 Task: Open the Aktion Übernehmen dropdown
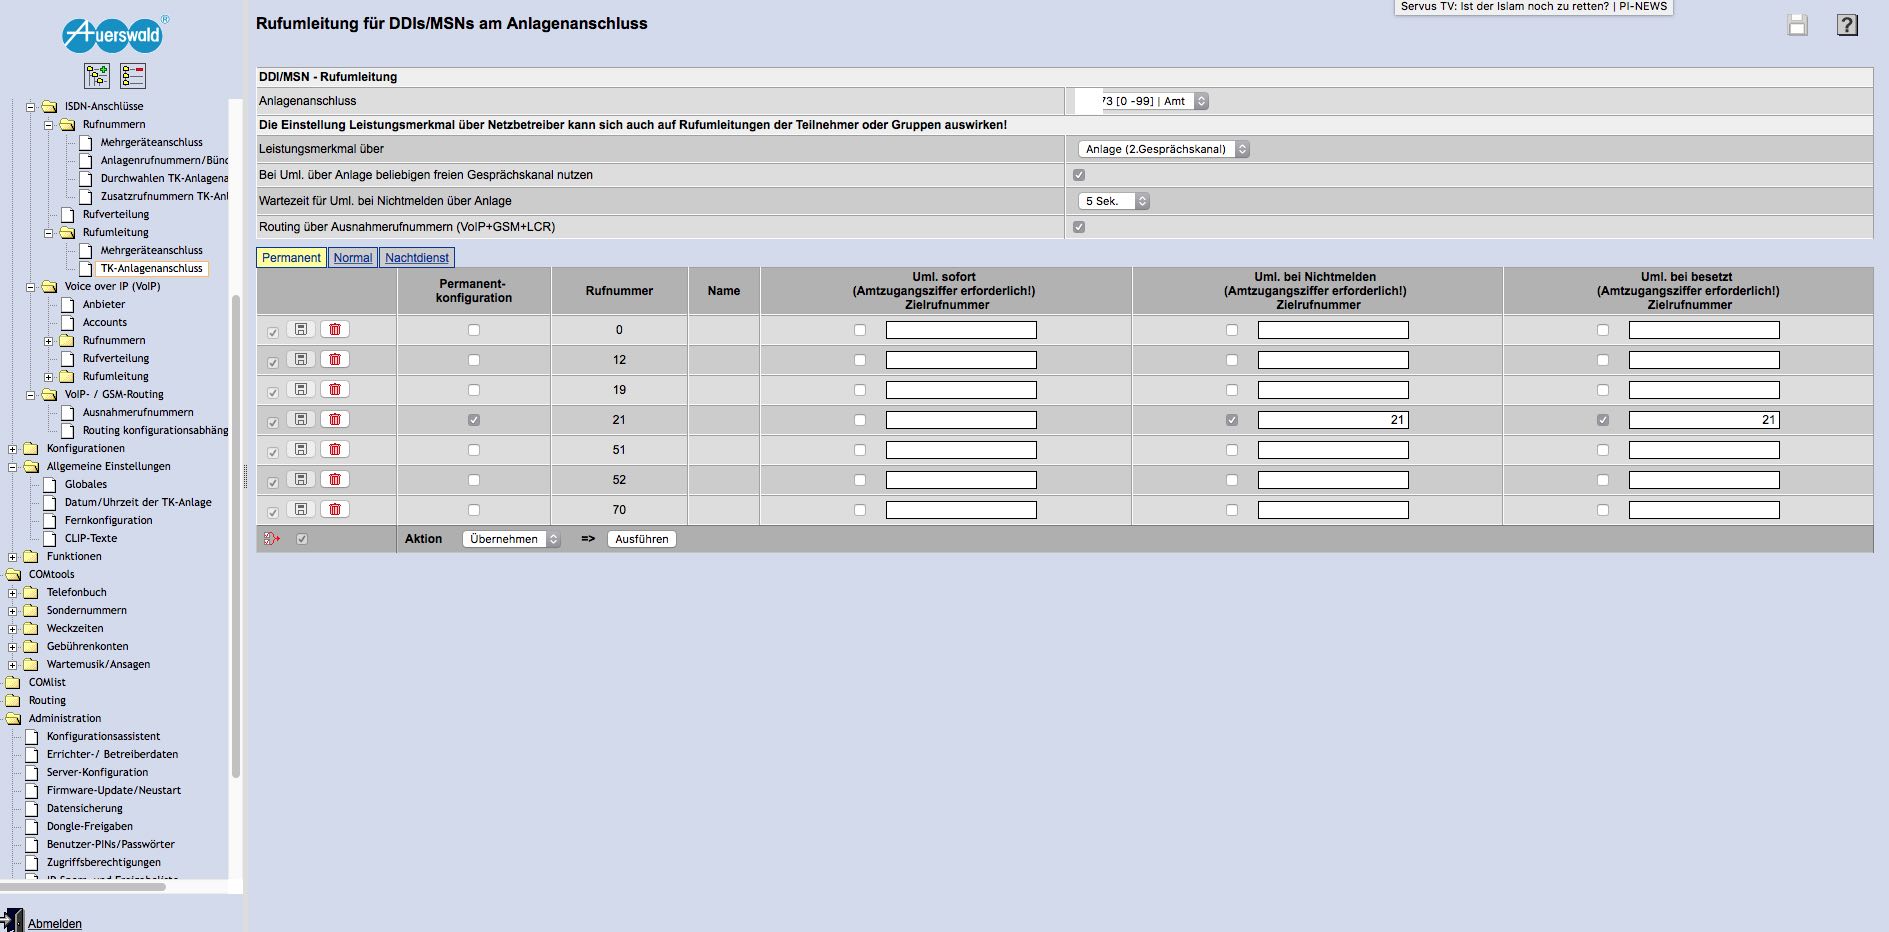click(511, 539)
